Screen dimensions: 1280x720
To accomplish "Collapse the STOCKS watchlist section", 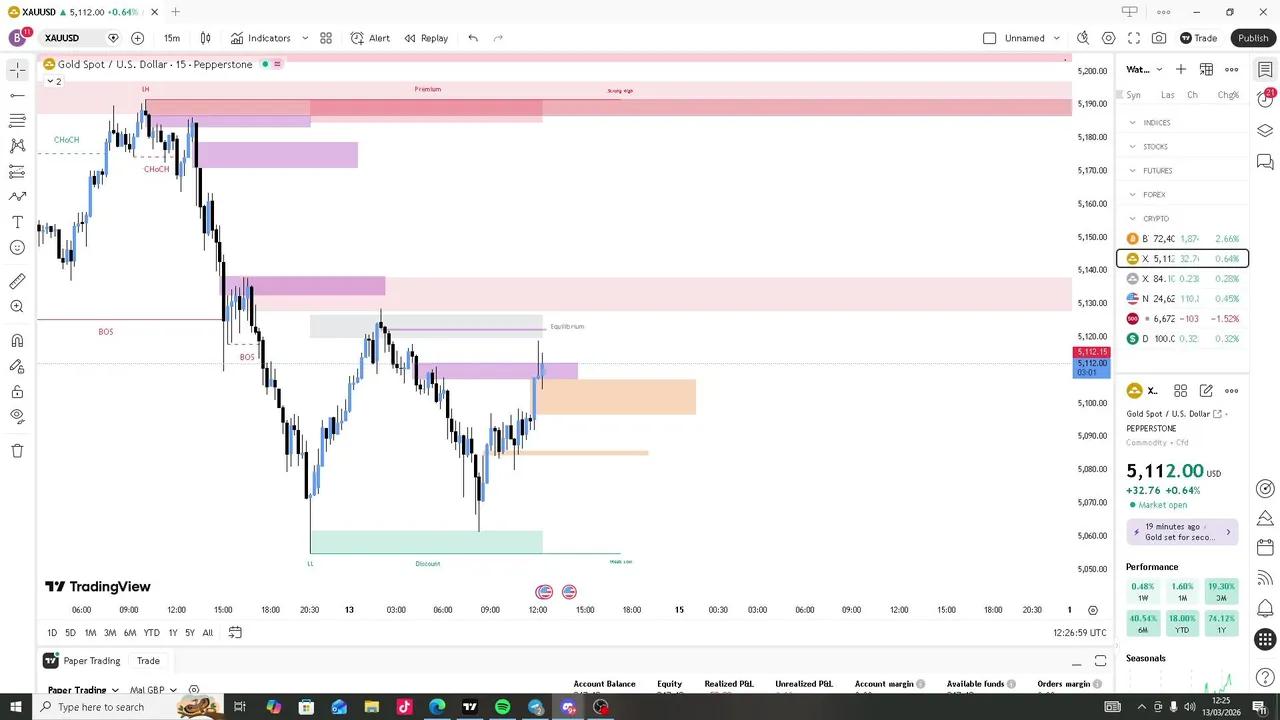I will tap(1132, 147).
